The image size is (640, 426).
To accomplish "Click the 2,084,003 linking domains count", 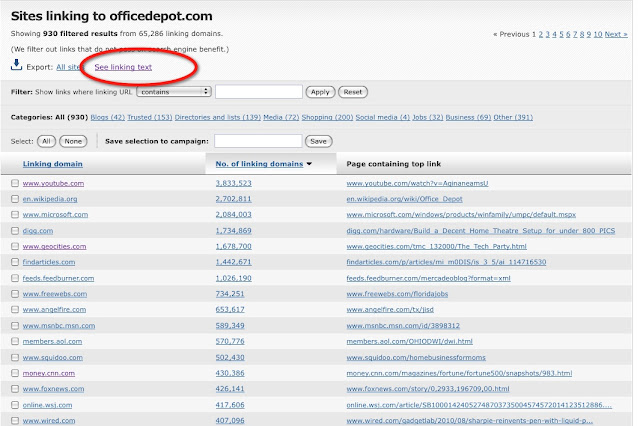I will 233,215.
